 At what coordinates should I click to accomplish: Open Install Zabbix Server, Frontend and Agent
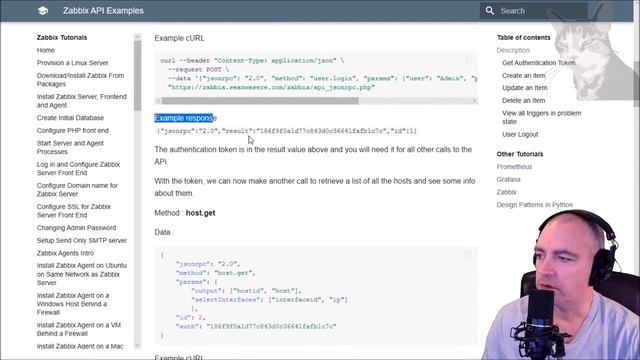coord(82,101)
